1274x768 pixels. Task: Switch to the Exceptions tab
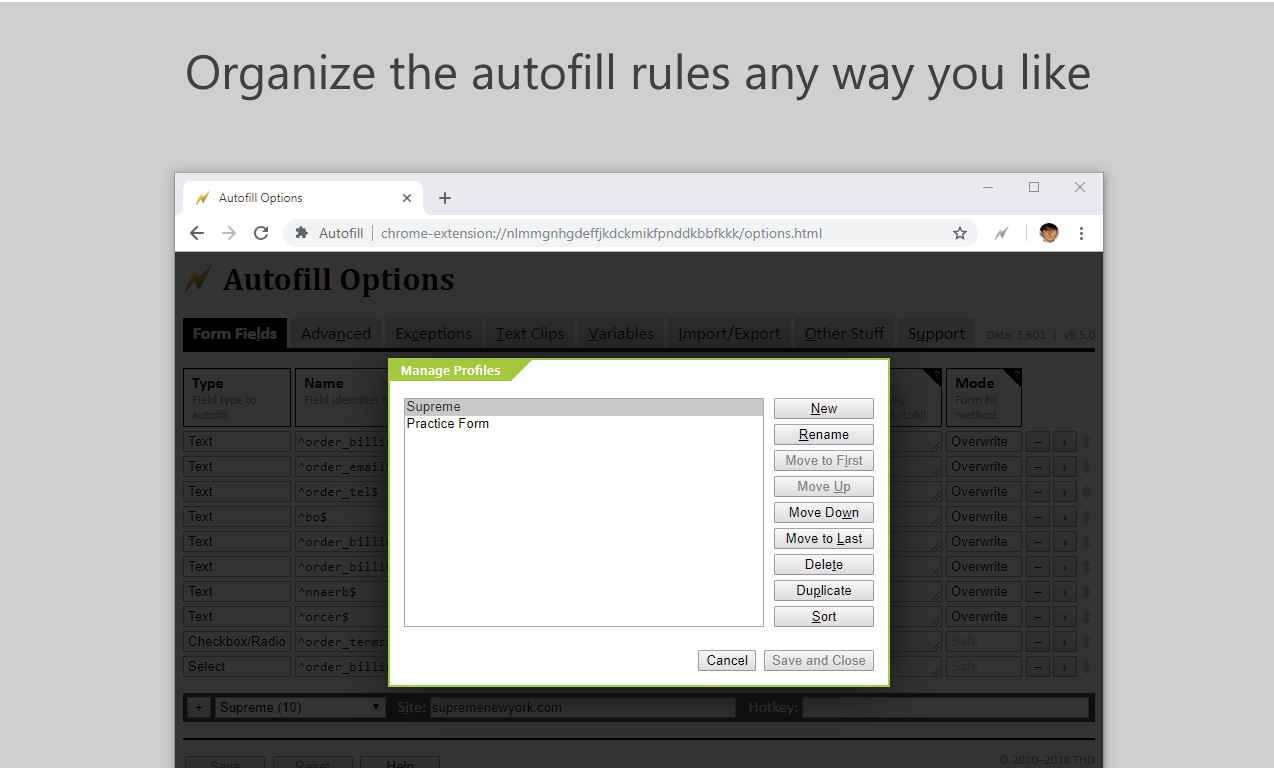[x=433, y=334]
